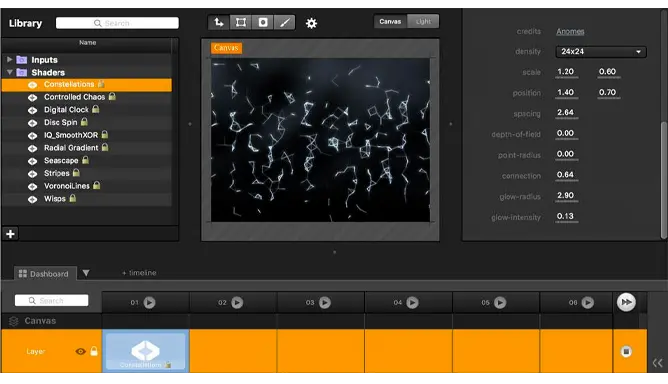Click the shader icon beside Digital Clock
The width and height of the screenshot is (668, 384).
[32, 110]
